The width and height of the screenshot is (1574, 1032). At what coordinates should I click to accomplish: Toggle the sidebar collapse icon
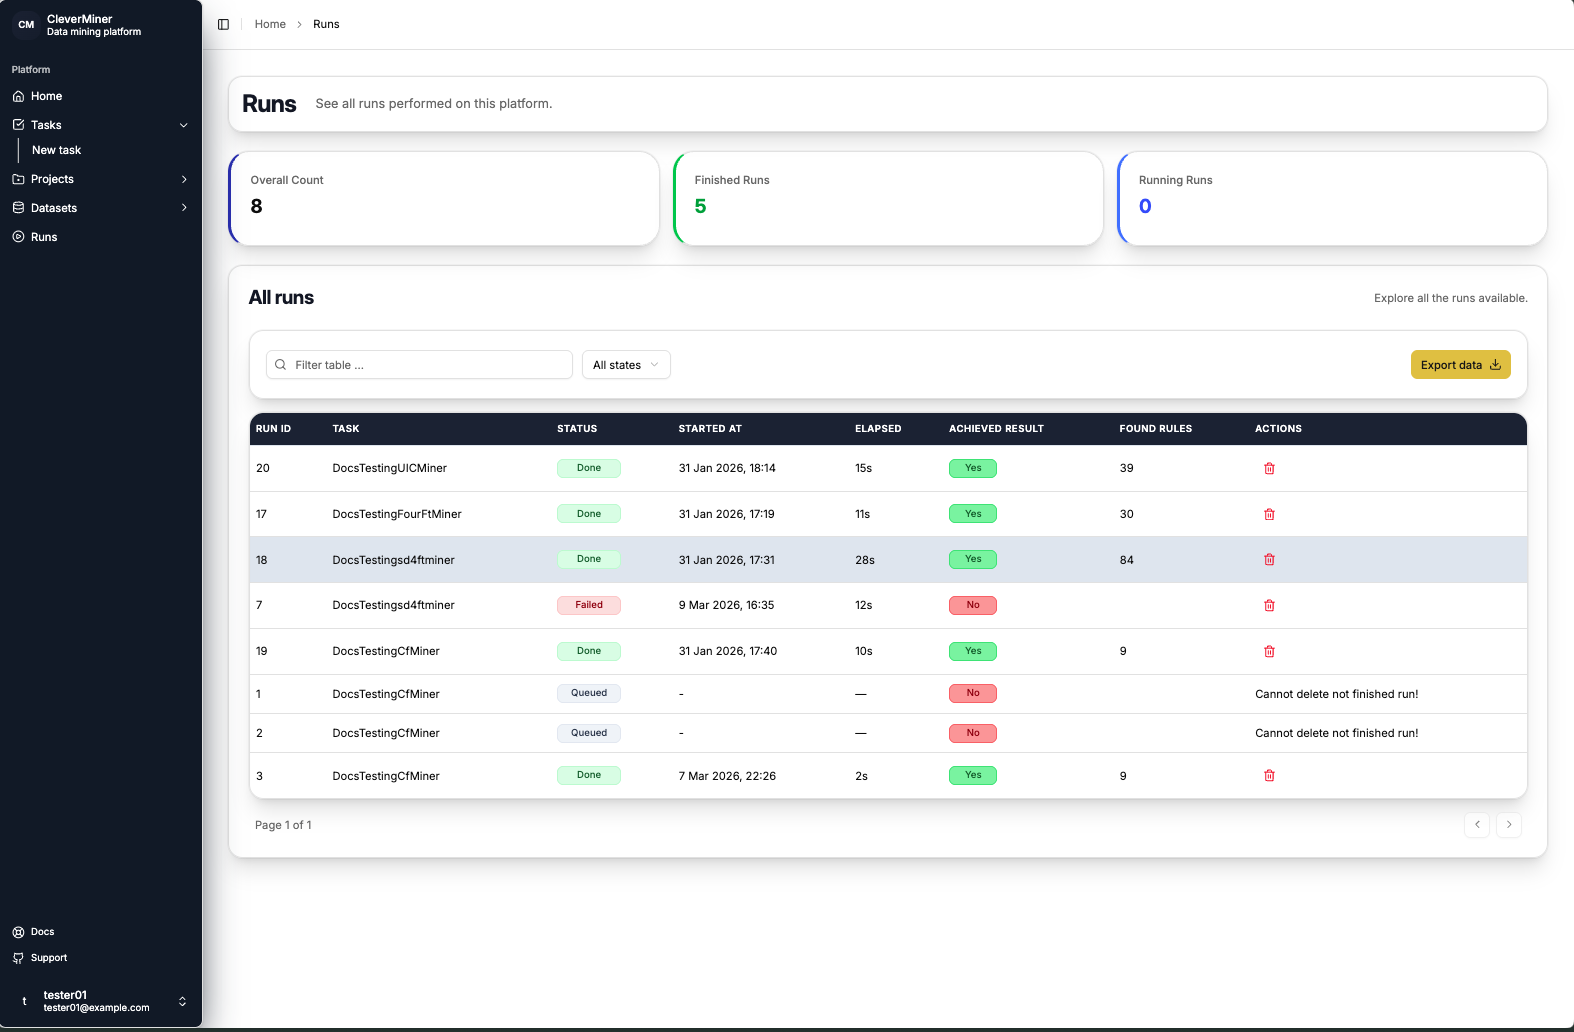pyautogui.click(x=223, y=24)
